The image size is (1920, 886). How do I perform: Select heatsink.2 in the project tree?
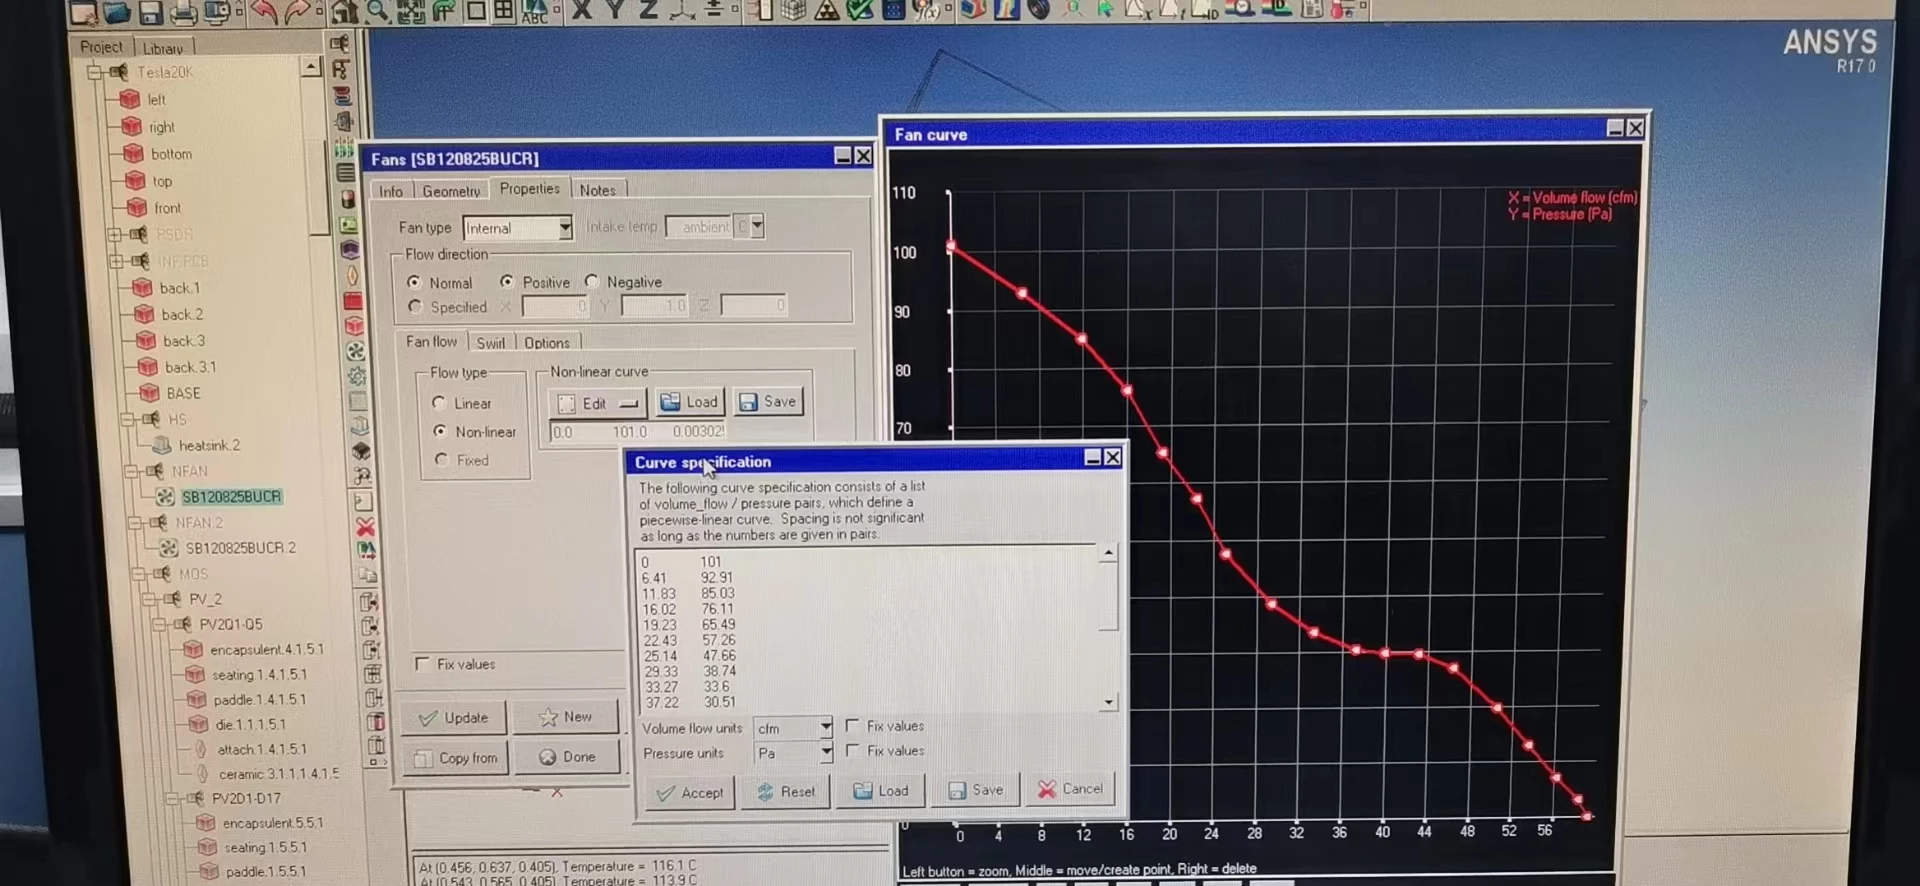click(x=210, y=445)
